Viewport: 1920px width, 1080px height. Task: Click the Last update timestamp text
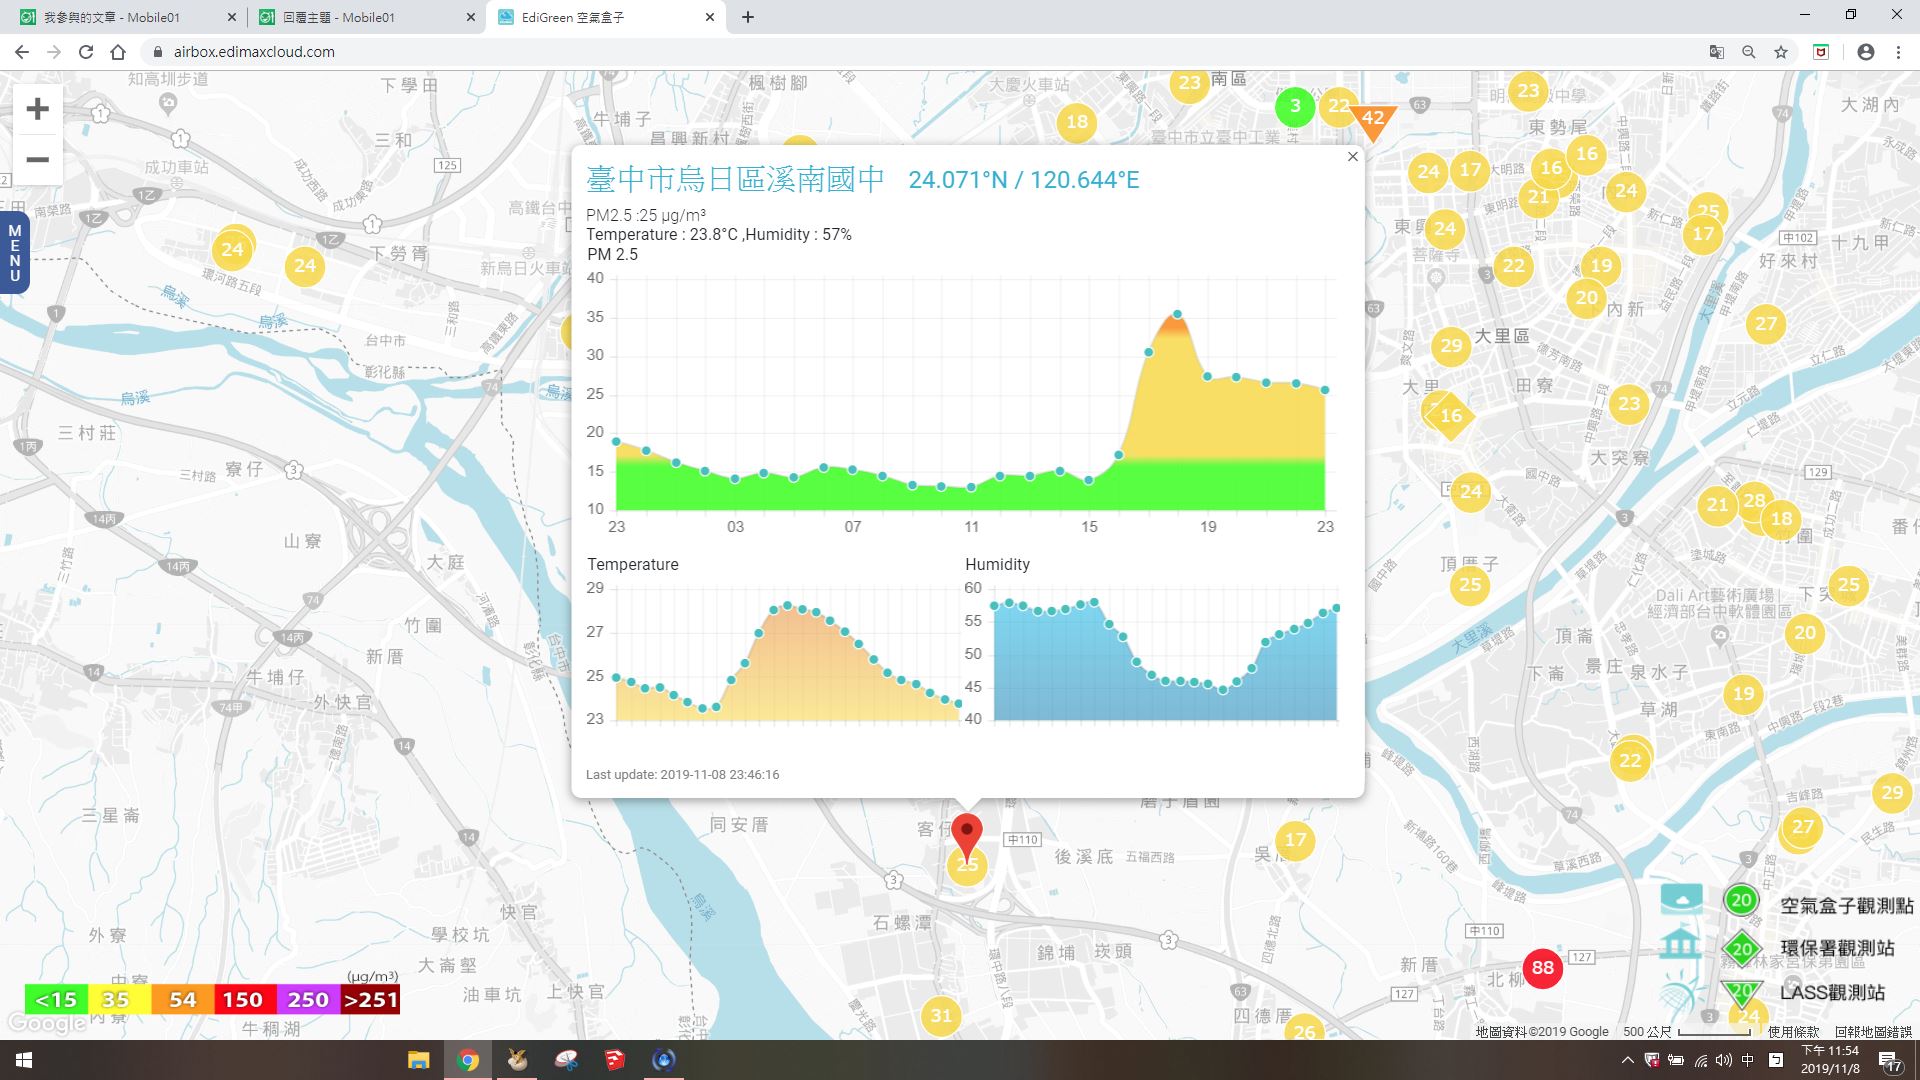(682, 774)
